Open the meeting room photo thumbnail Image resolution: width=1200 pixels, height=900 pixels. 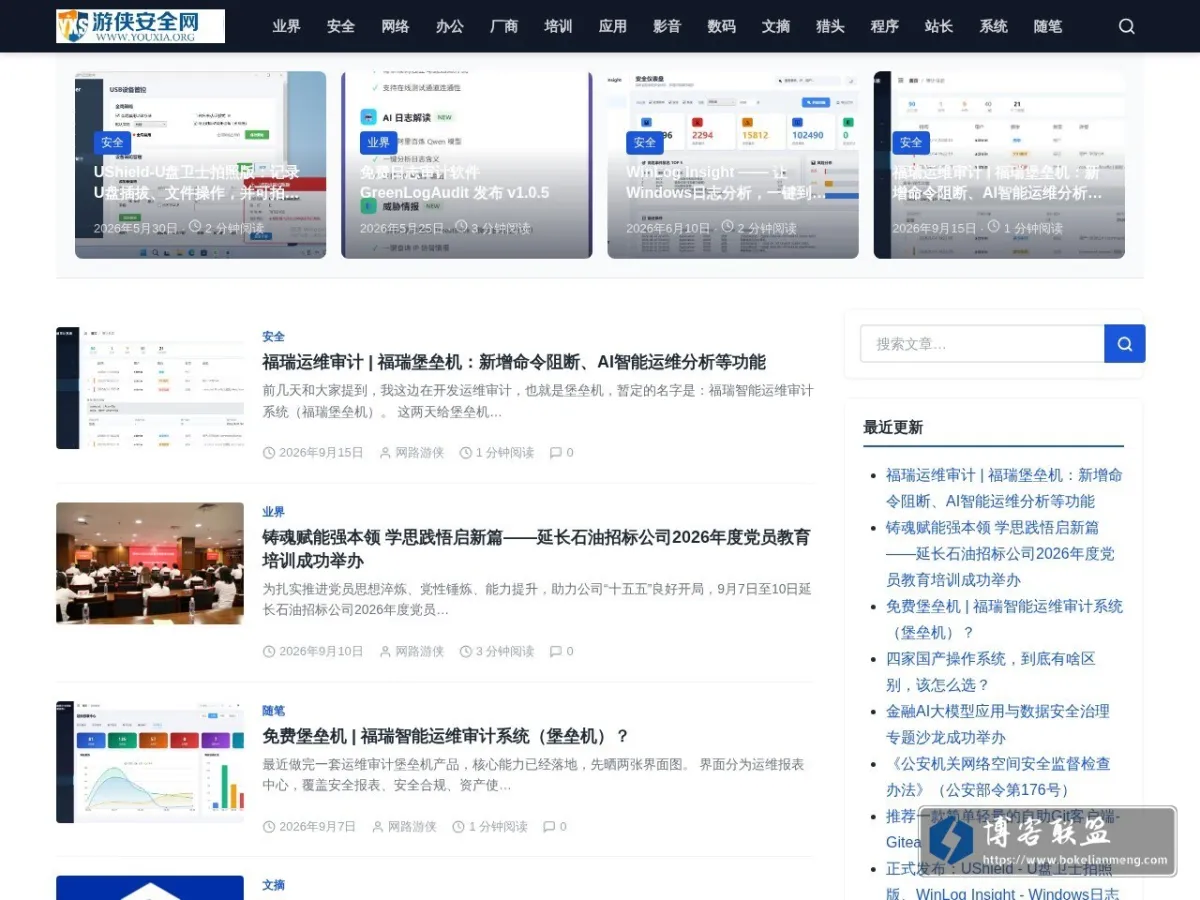tap(150, 563)
